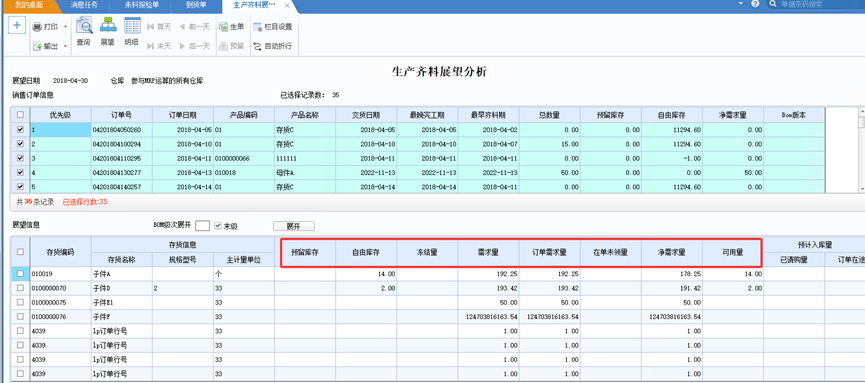Click the 在单未领量 column header

(x=611, y=253)
